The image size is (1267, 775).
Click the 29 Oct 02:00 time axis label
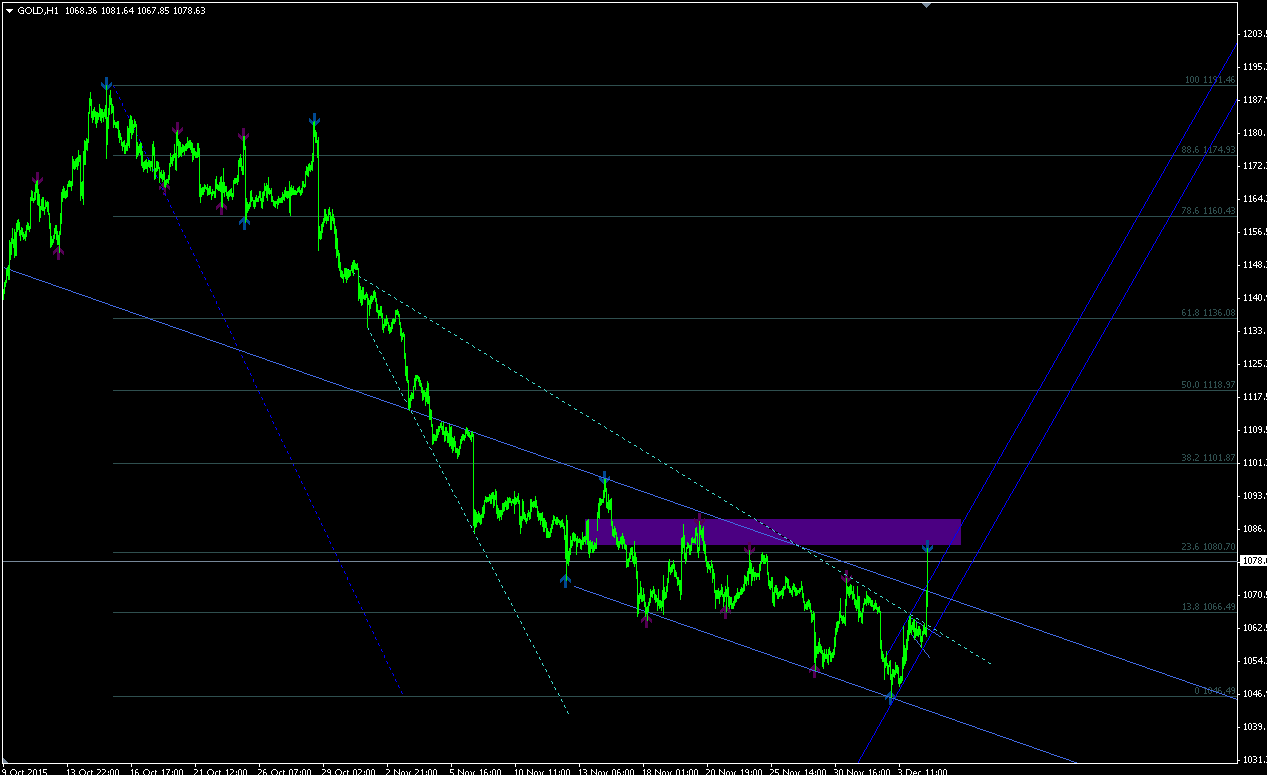pyautogui.click(x=350, y=771)
